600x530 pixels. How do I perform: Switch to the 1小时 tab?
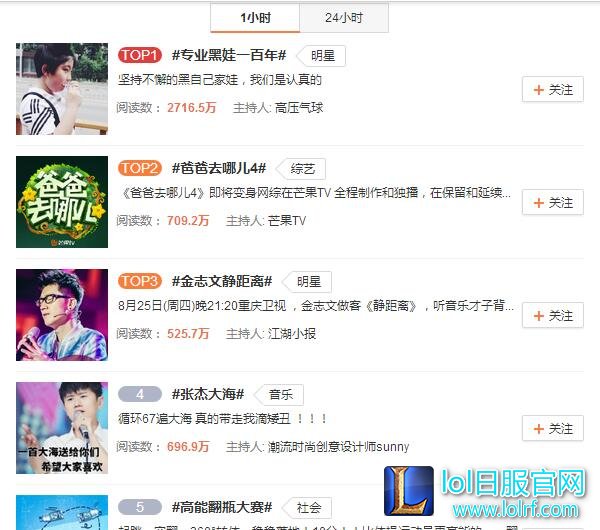[x=255, y=18]
